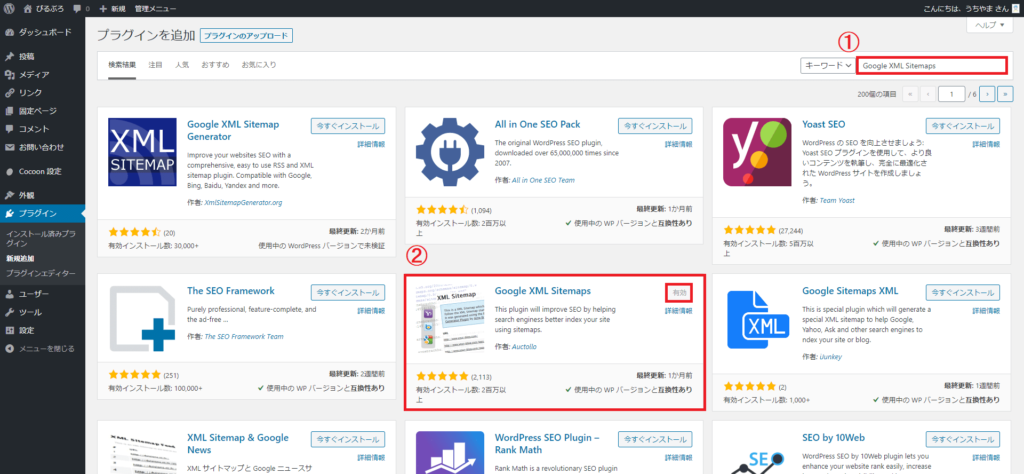Open Auctollo author link

(524, 347)
